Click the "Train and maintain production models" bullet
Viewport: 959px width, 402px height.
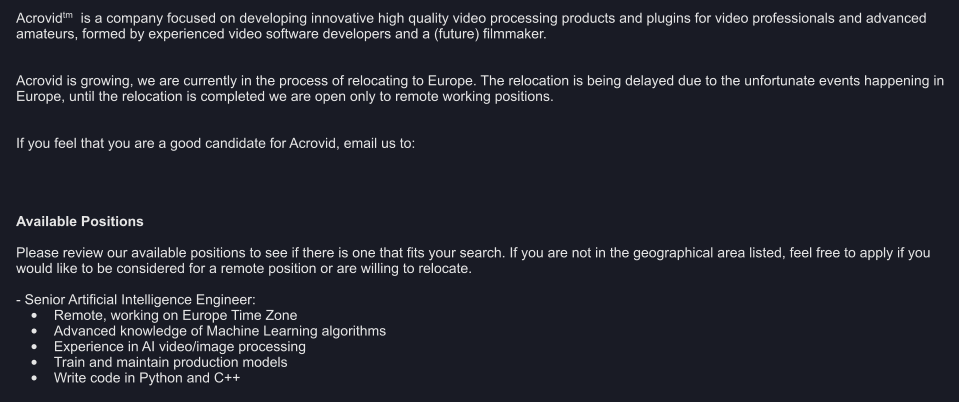coord(171,362)
